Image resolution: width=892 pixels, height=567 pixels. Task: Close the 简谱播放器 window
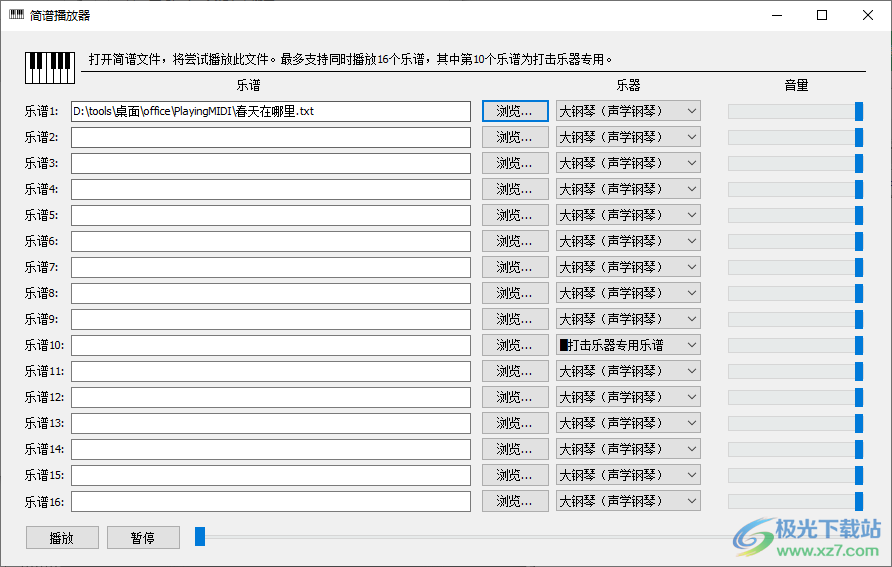pos(868,15)
